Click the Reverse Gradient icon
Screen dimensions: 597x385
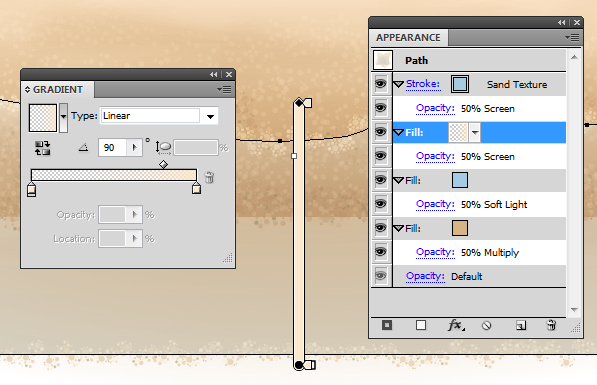(42, 148)
